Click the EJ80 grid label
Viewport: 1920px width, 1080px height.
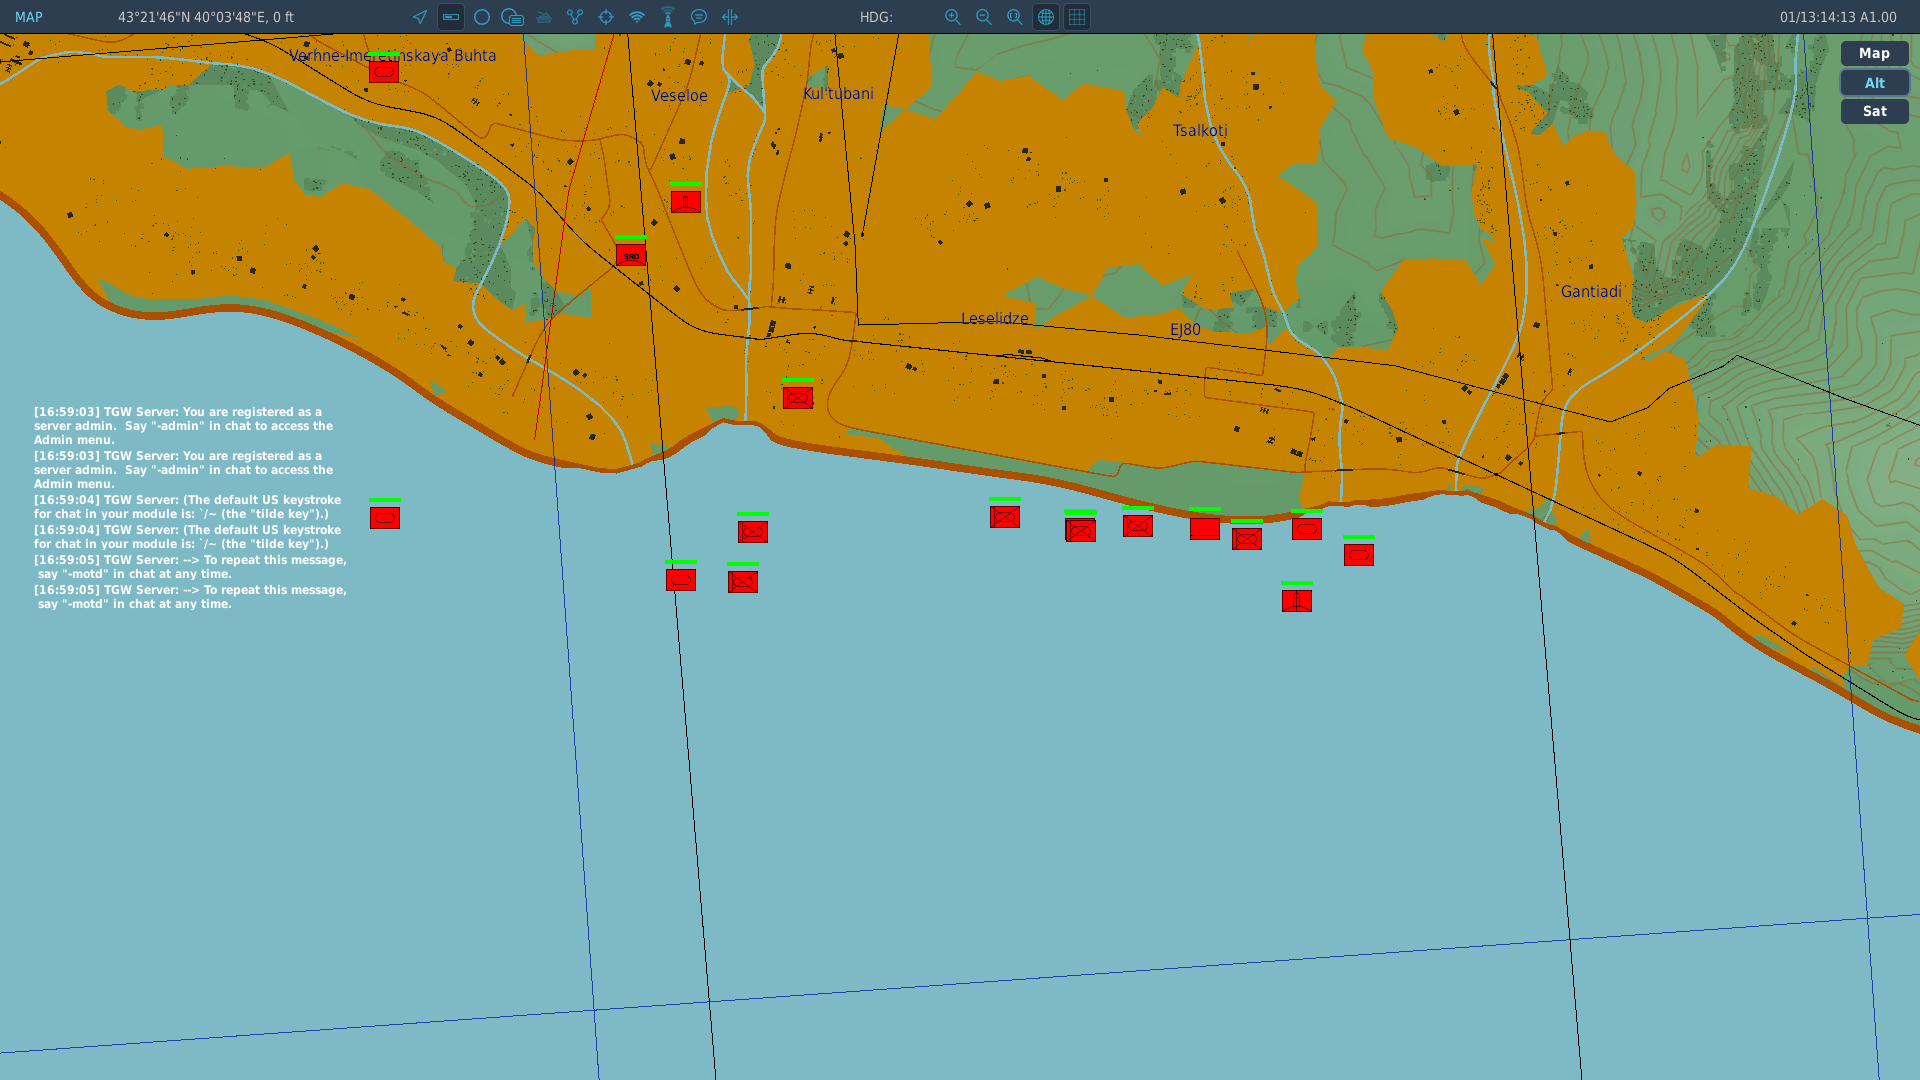[x=1185, y=329]
